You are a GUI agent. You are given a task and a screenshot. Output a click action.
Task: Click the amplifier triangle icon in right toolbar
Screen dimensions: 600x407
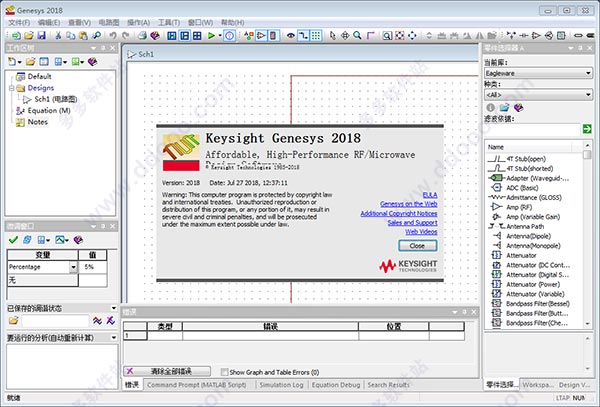click(x=536, y=36)
